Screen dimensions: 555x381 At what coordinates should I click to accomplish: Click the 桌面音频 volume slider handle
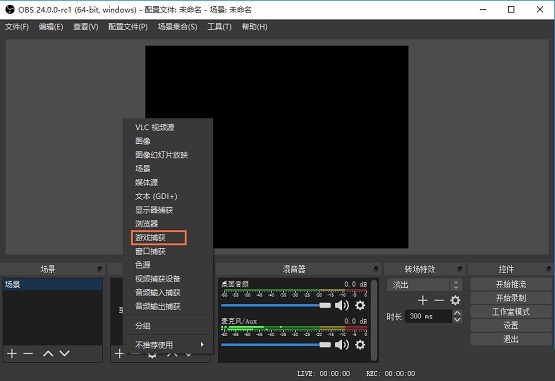[x=325, y=305]
